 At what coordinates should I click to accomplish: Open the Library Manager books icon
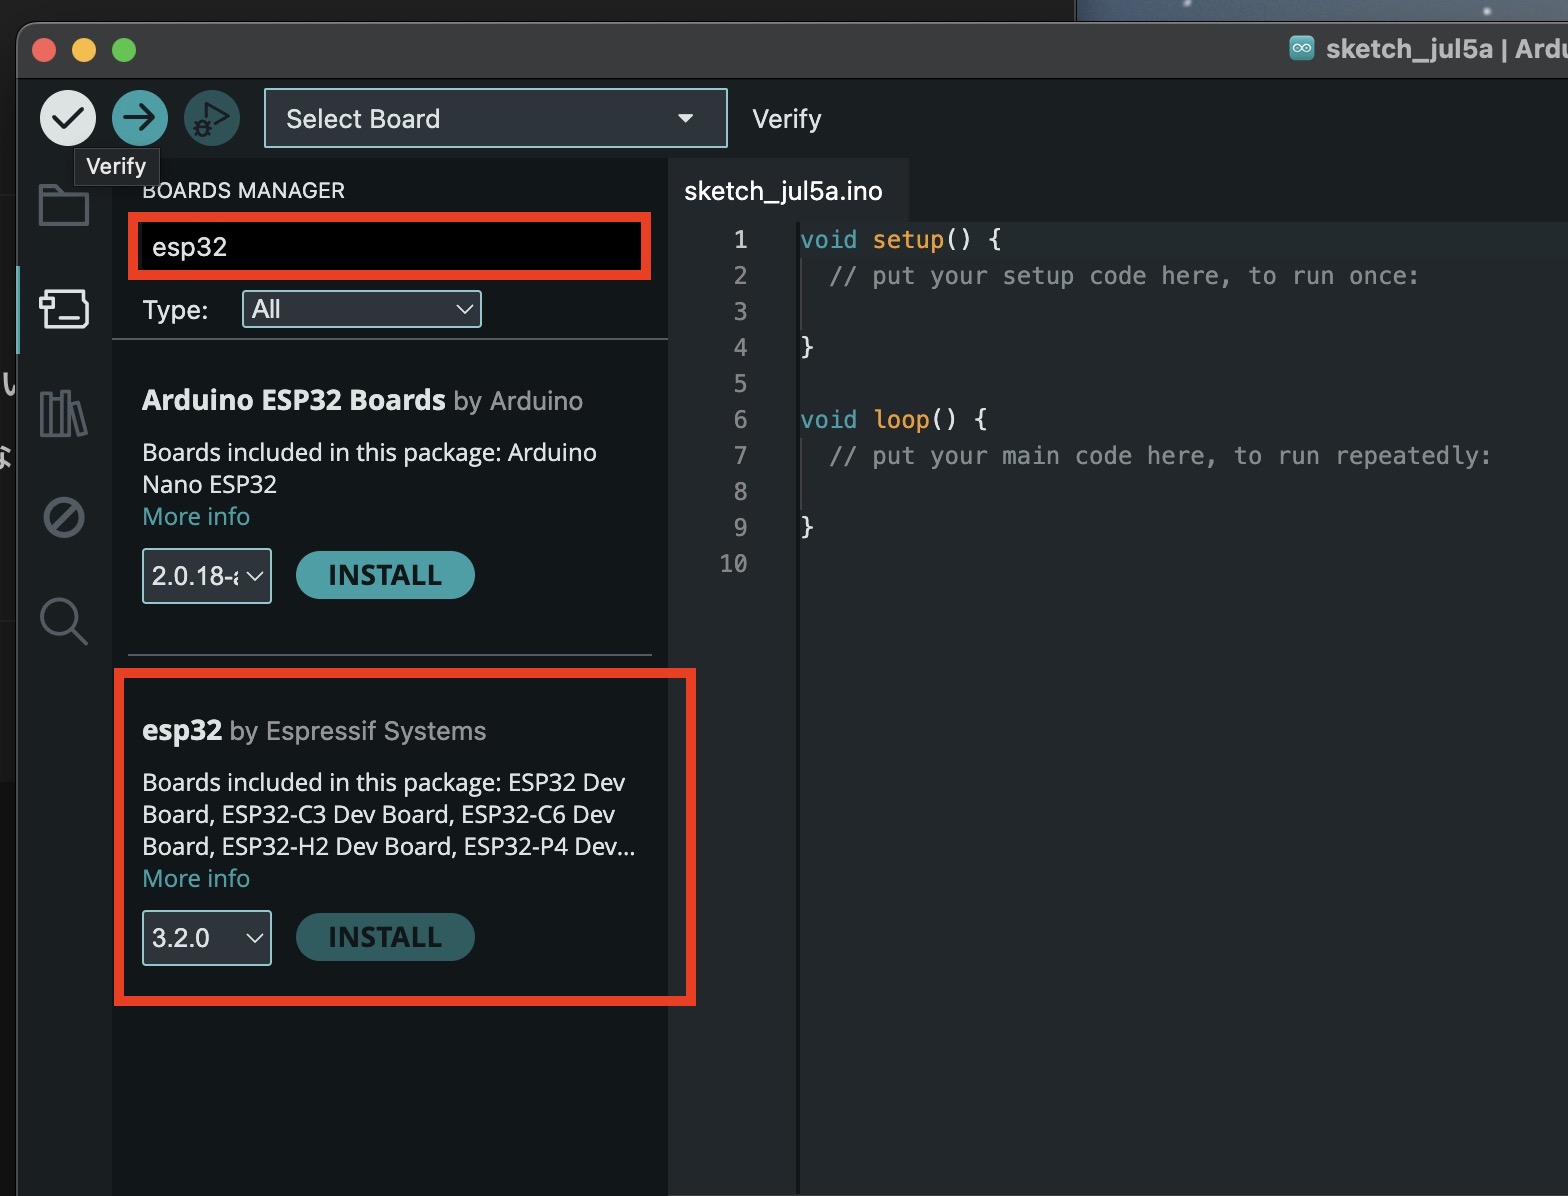[x=64, y=413]
